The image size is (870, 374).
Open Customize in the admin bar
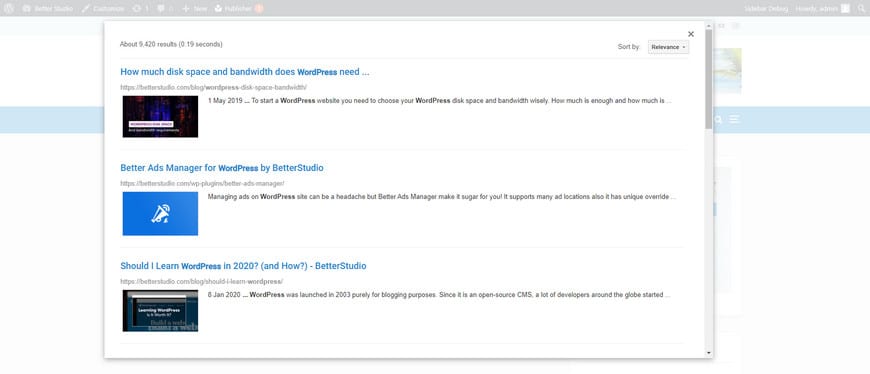[x=103, y=9]
